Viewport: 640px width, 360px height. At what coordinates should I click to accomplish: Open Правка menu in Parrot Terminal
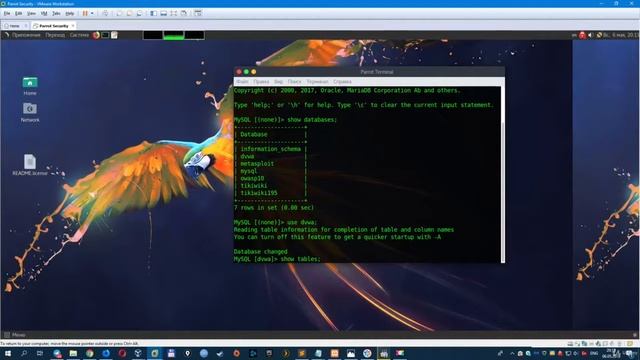coord(261,82)
